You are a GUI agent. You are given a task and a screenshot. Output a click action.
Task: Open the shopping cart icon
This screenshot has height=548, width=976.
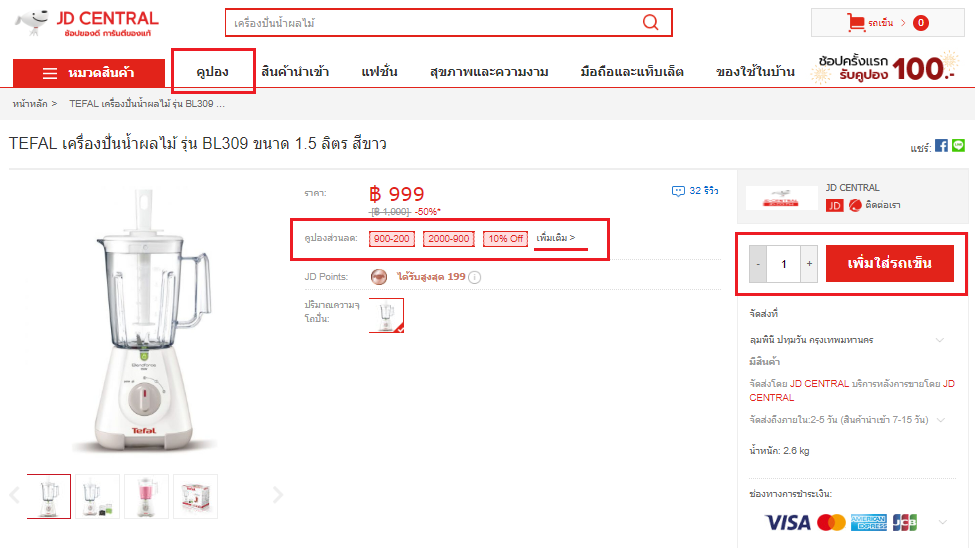[x=856, y=22]
